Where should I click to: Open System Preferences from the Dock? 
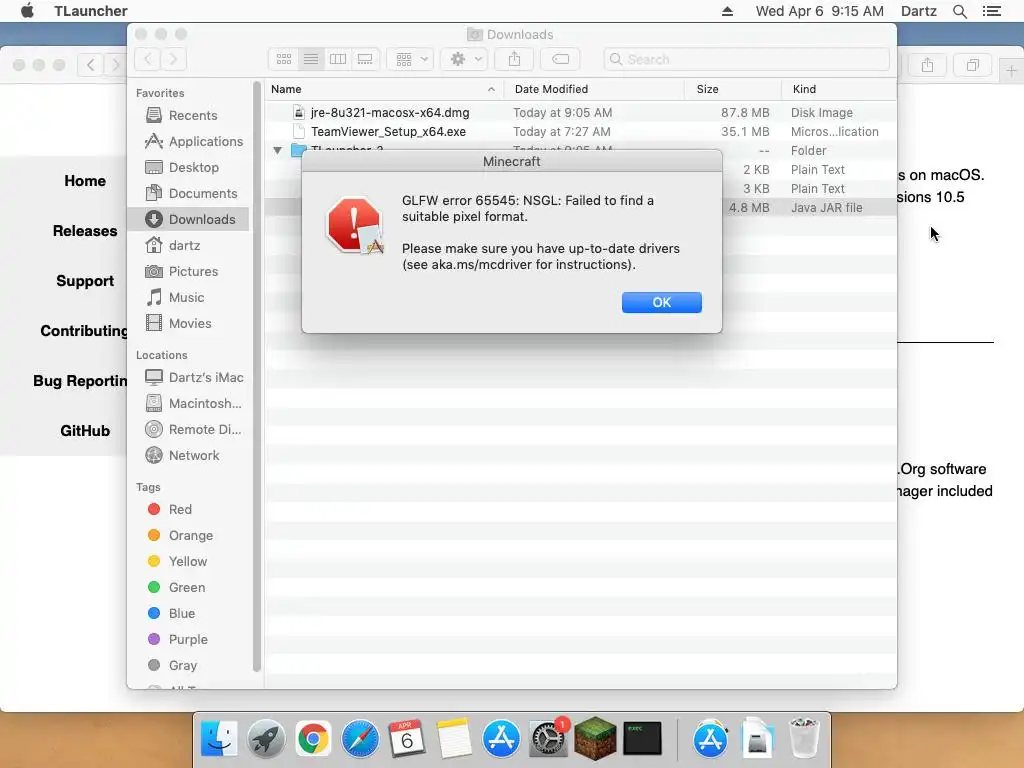[x=548, y=739]
